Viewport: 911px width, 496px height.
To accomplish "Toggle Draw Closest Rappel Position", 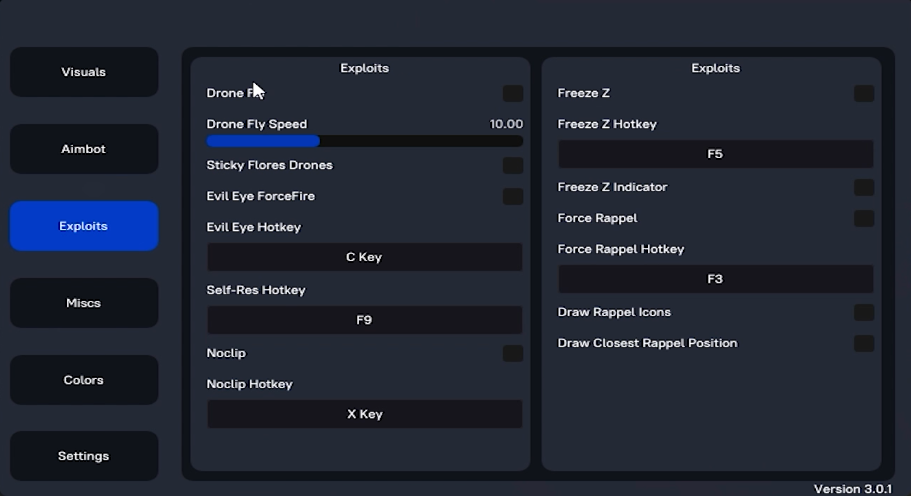I will pyautogui.click(x=864, y=343).
